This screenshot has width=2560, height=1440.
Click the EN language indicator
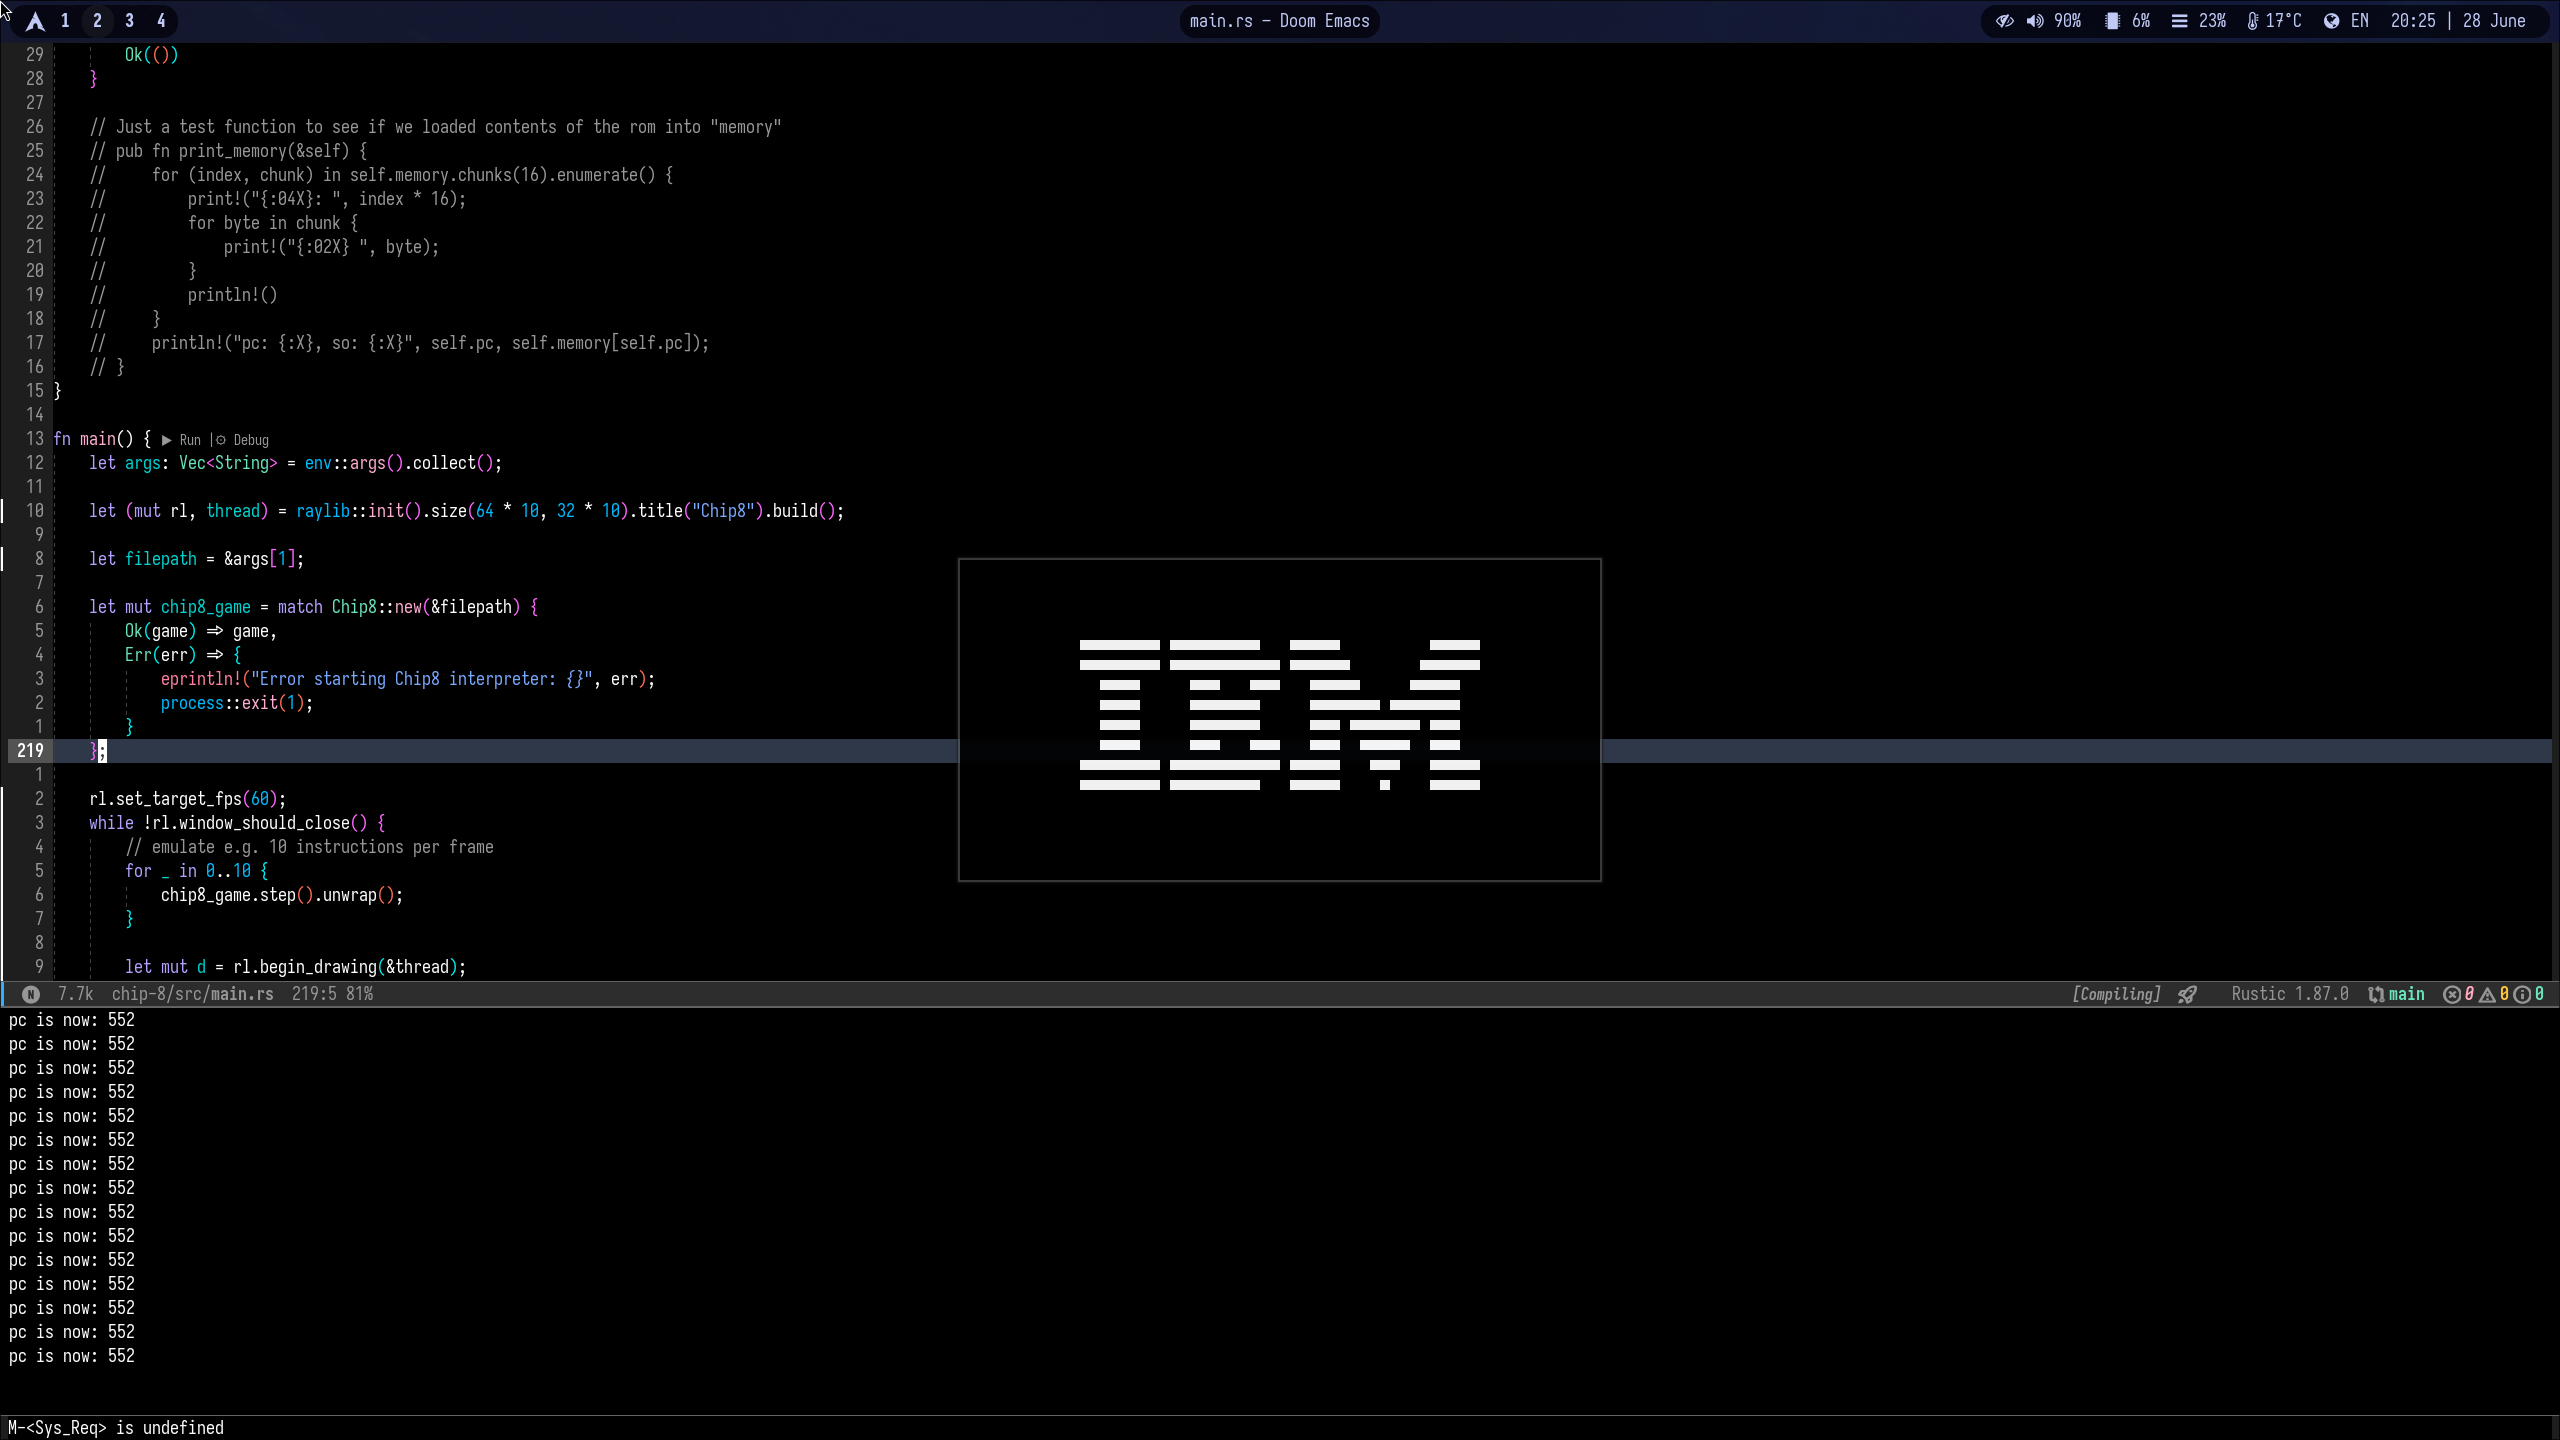(2360, 21)
